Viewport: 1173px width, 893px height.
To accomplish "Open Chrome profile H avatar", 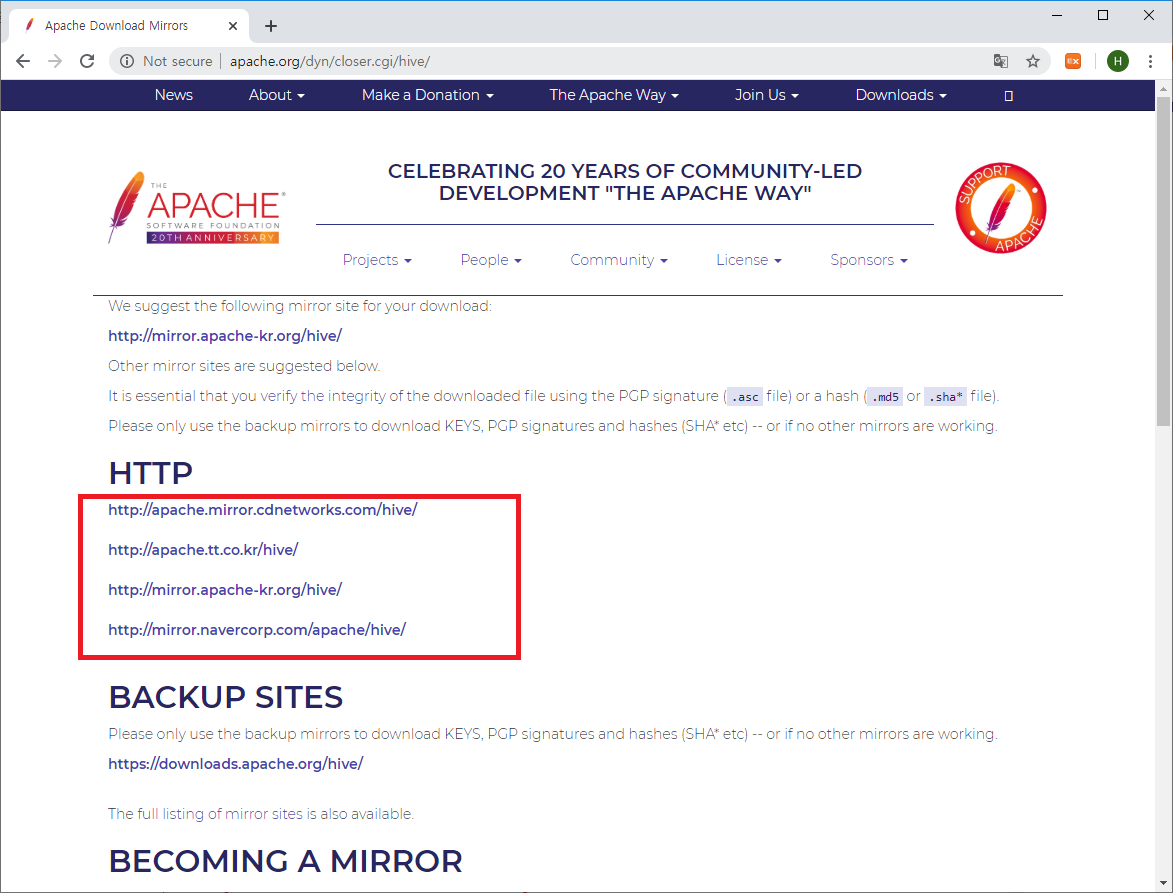I will [1118, 61].
